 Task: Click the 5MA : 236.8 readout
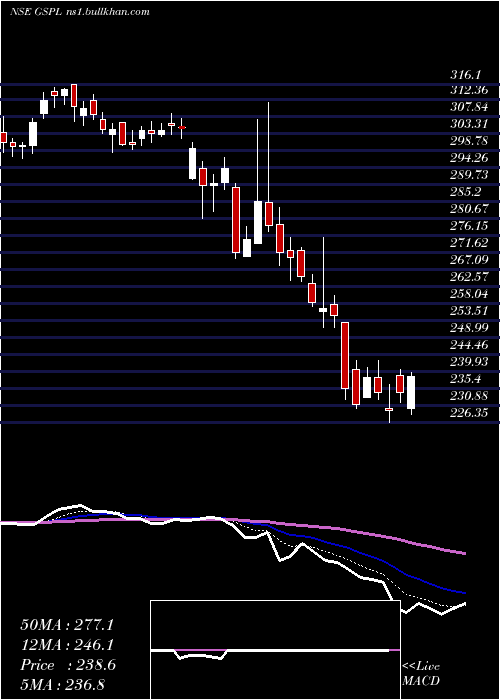(x=62, y=684)
